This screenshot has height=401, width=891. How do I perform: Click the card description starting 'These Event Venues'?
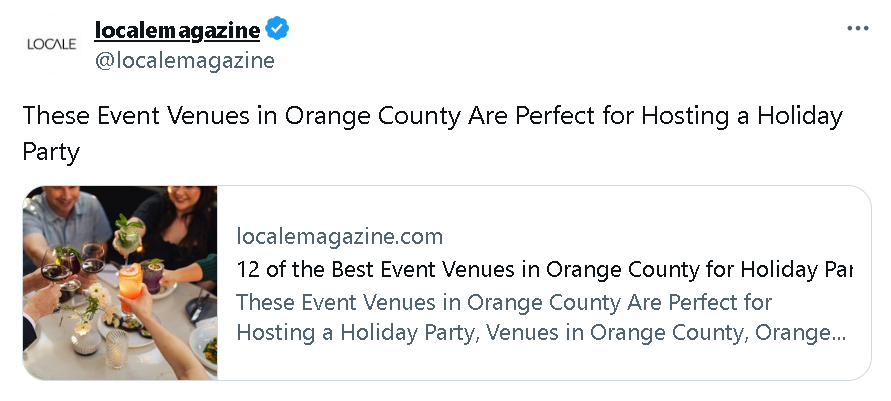pyautogui.click(x=504, y=302)
